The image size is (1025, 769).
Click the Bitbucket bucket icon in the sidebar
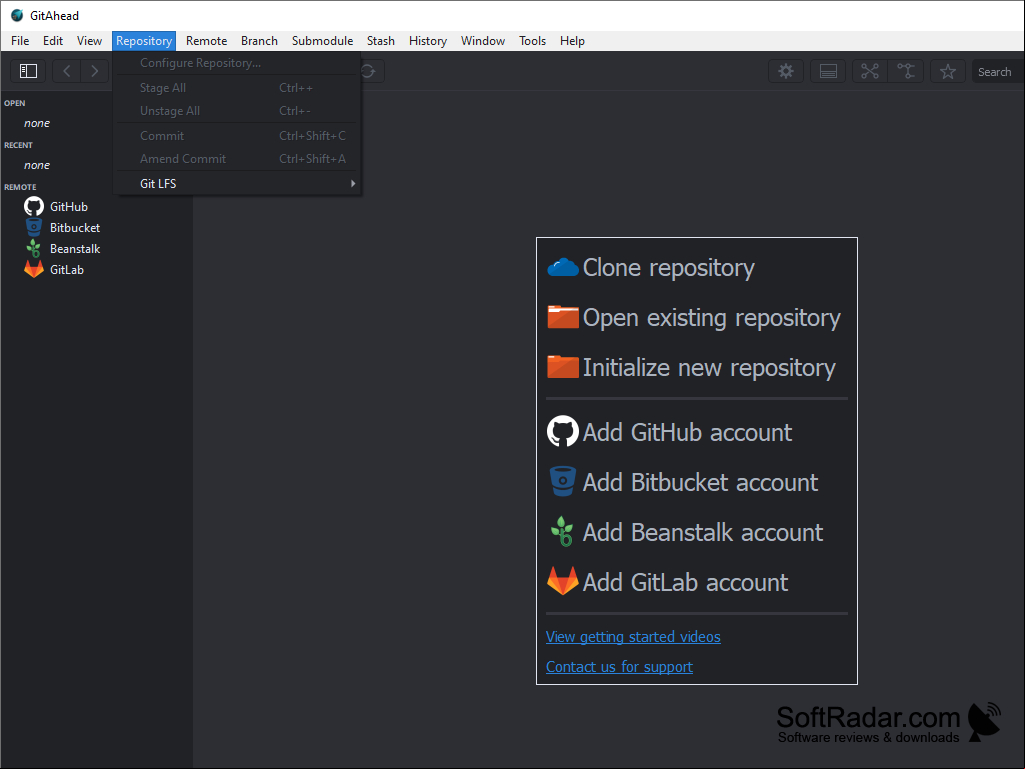point(34,228)
